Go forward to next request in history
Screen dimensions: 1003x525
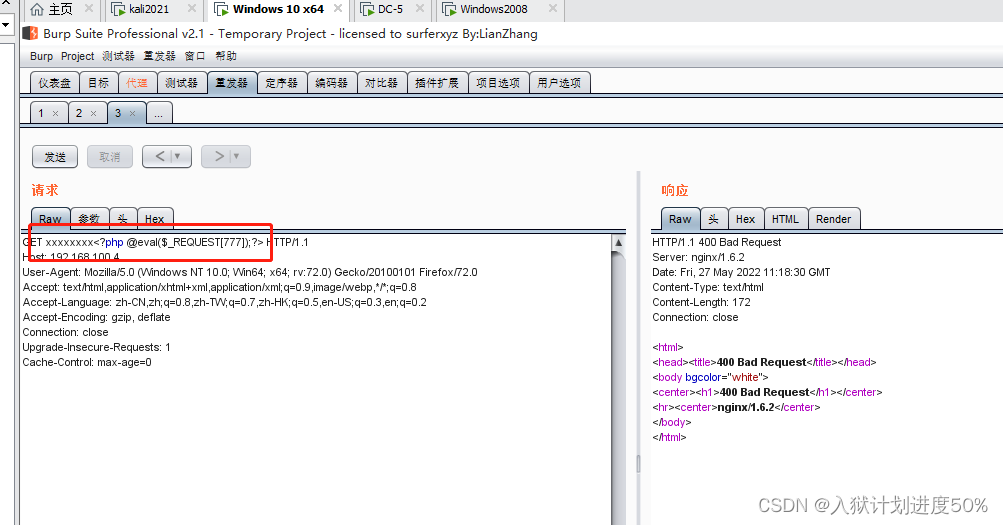(x=219, y=156)
